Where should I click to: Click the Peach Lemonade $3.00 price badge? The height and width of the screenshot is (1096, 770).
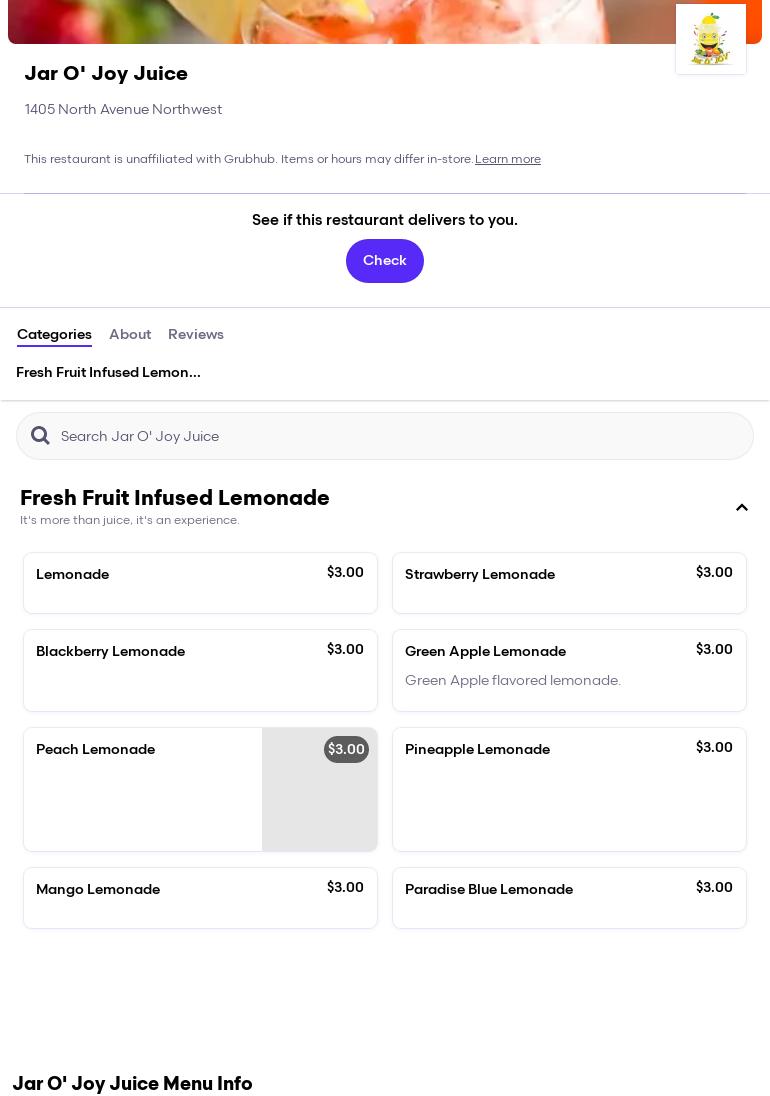[x=346, y=750]
